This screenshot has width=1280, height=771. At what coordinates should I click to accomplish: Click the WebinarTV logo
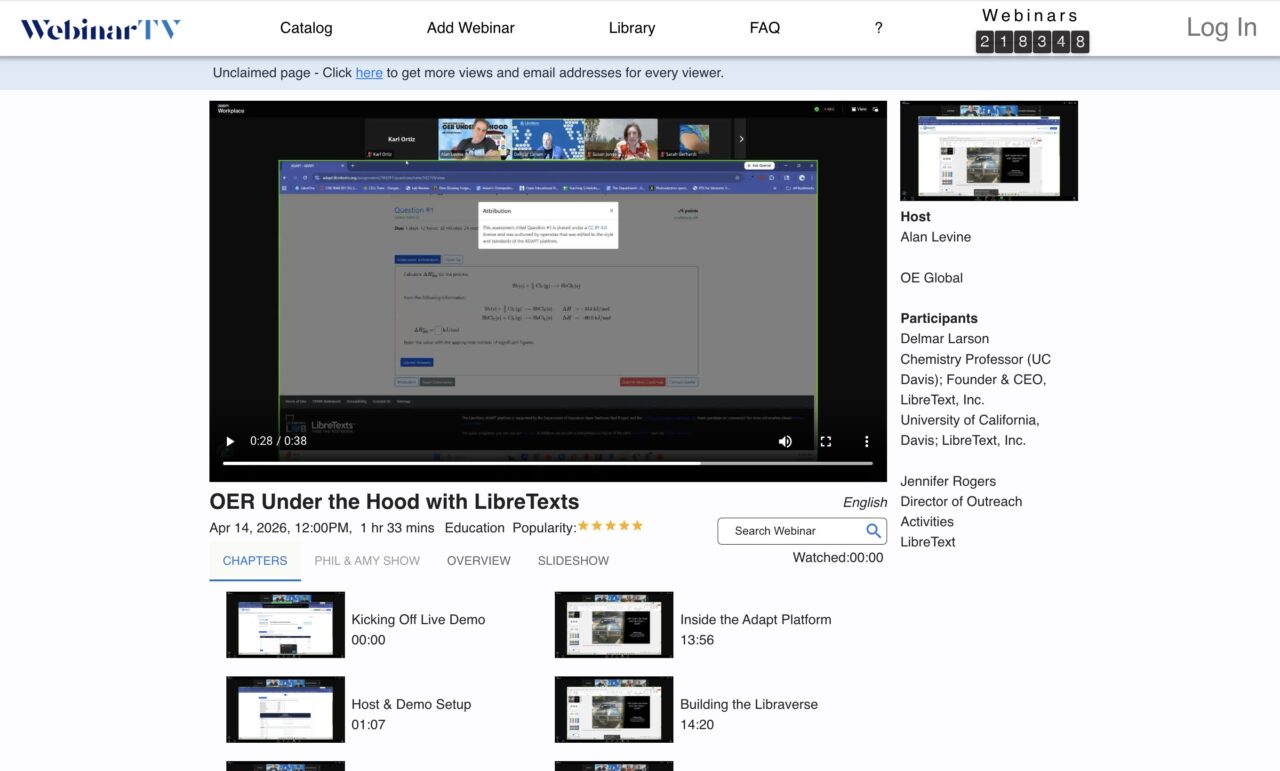(x=101, y=29)
